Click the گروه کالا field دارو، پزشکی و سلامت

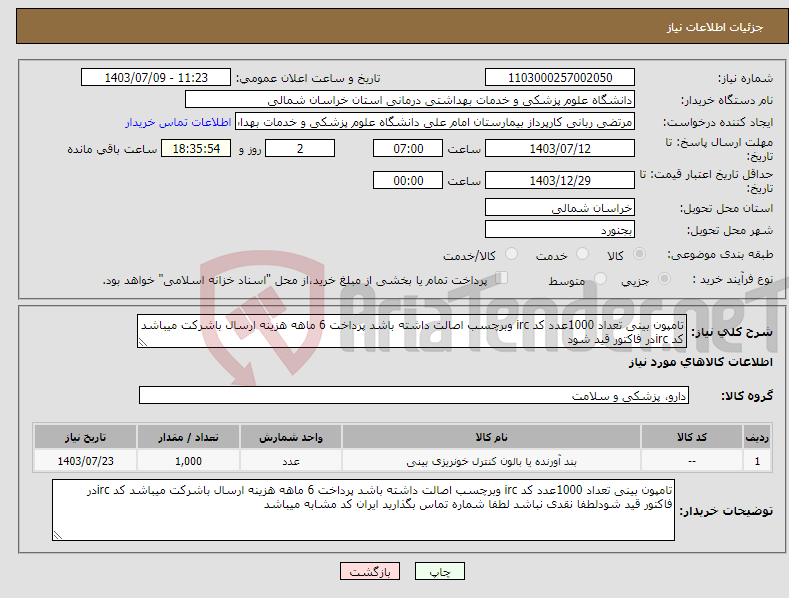[x=414, y=396]
